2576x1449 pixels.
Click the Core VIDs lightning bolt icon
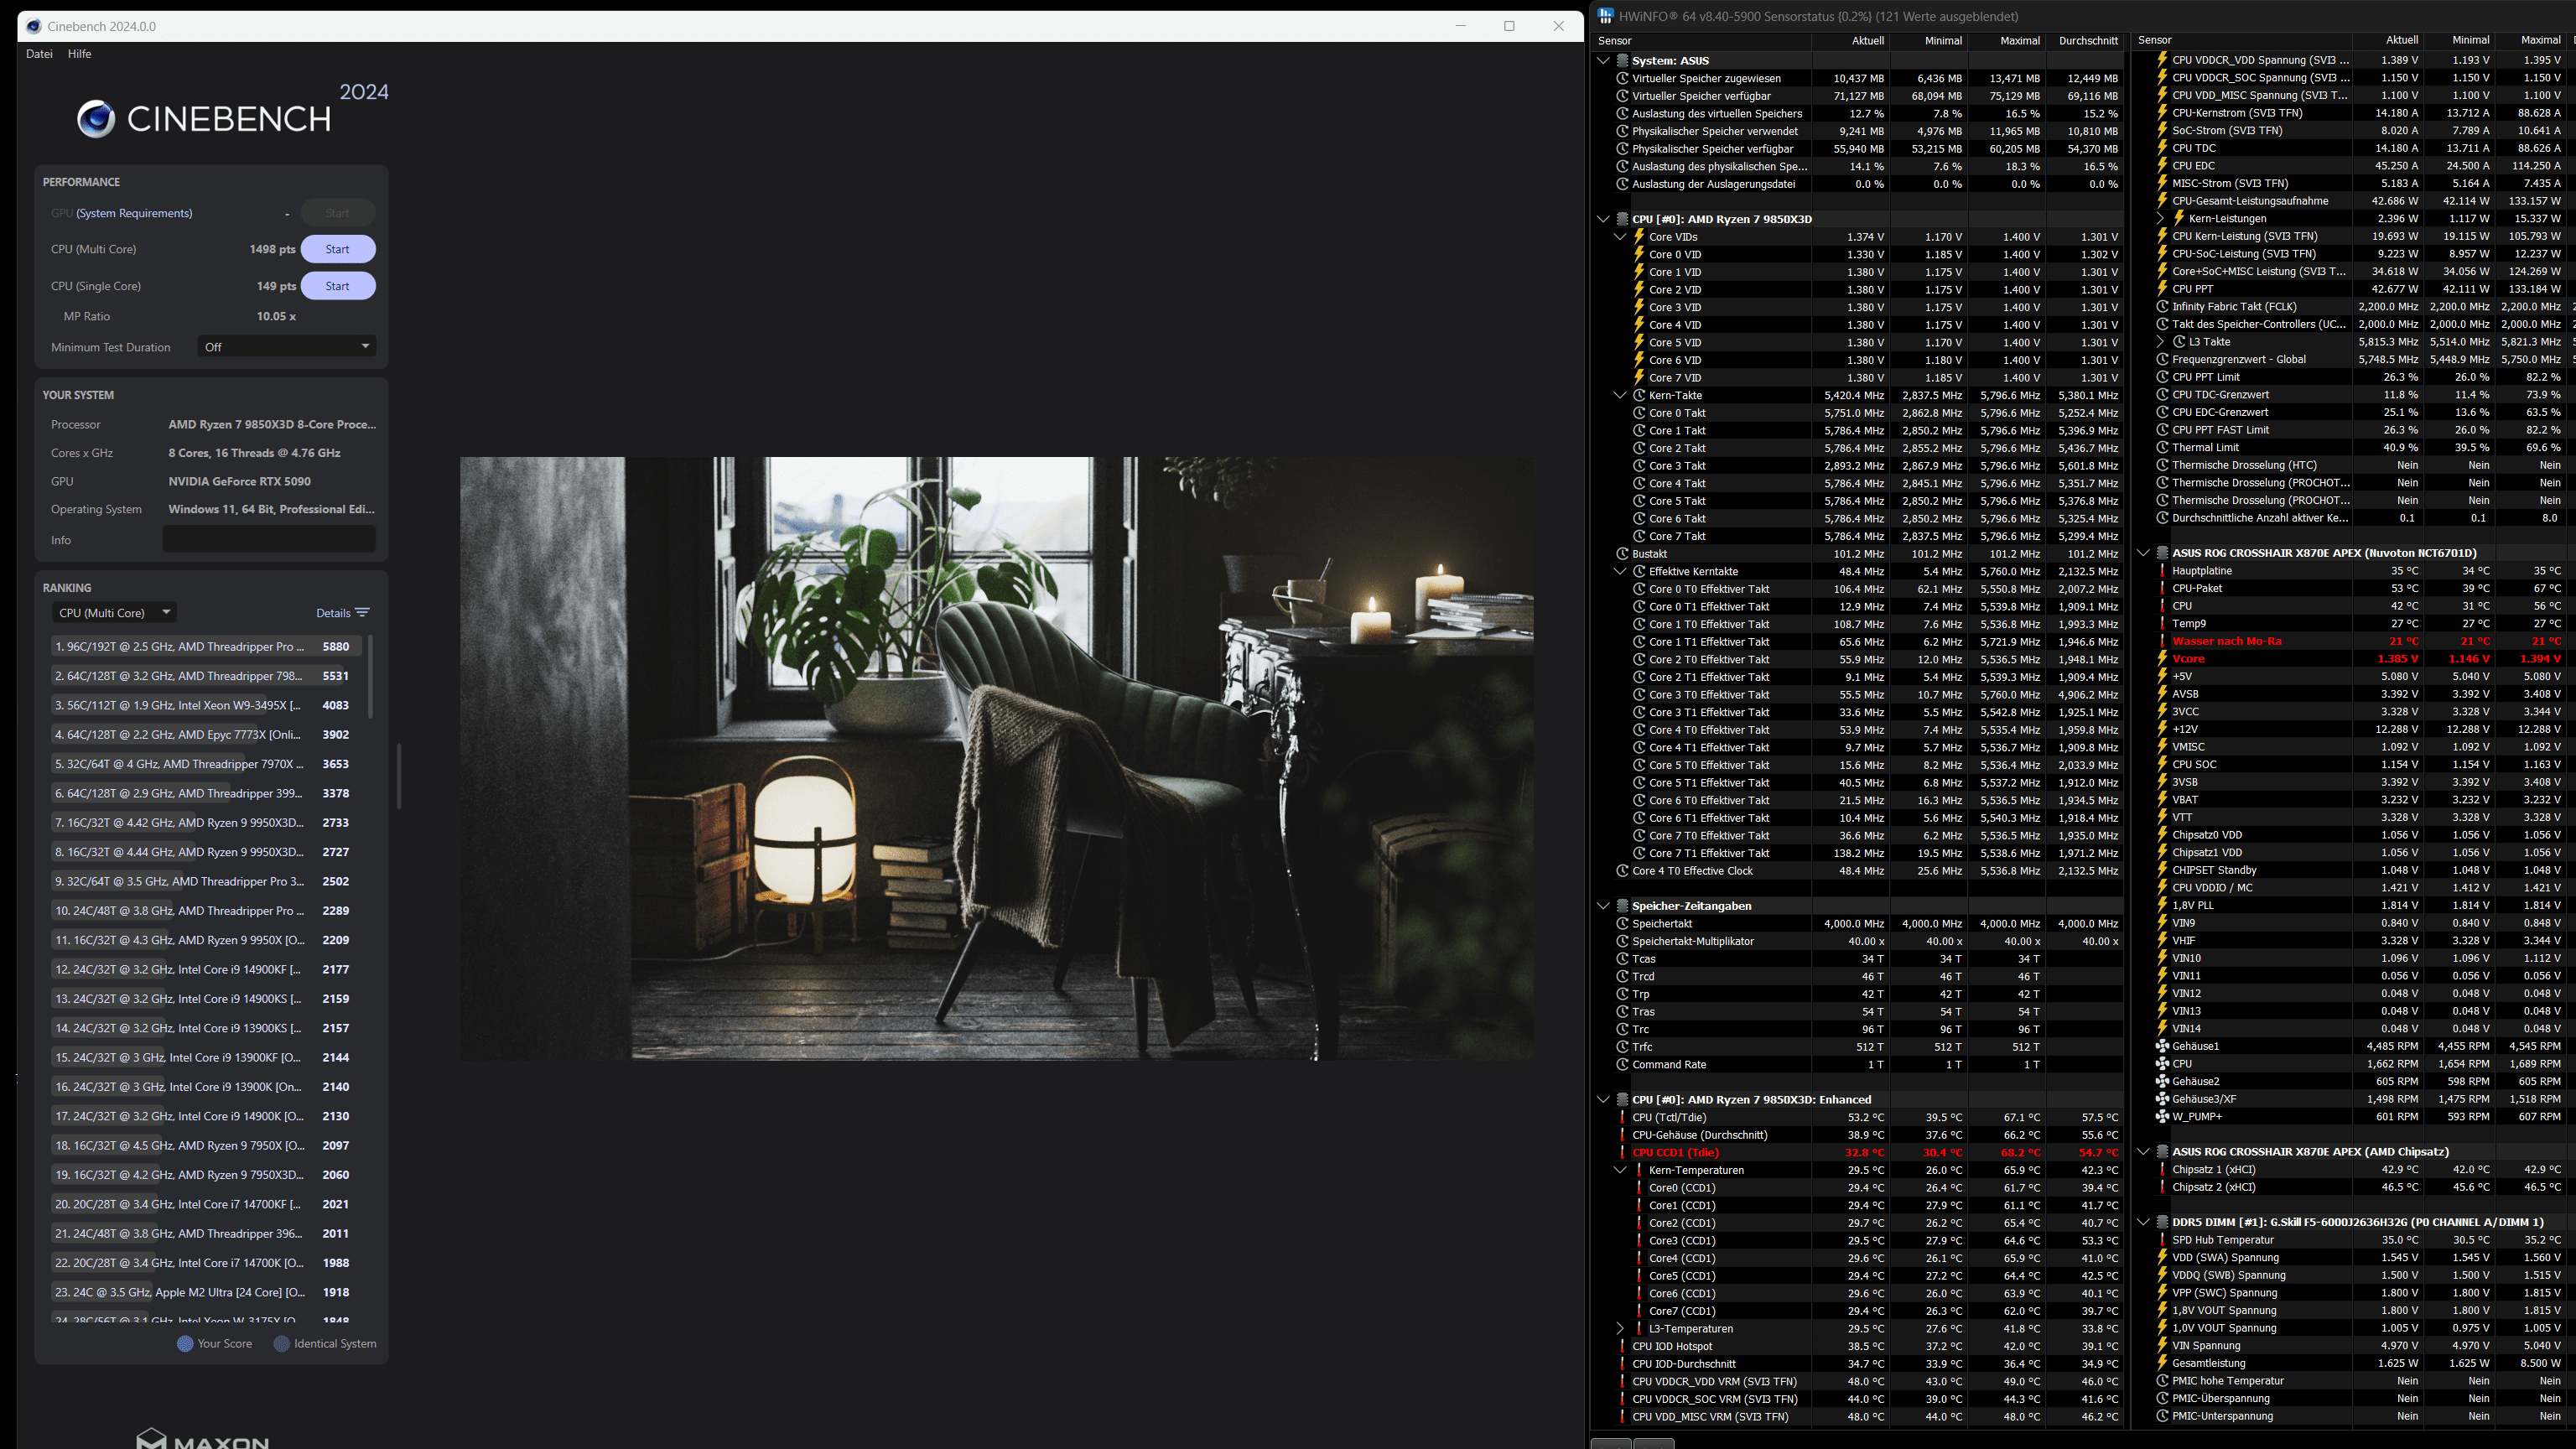[1639, 237]
